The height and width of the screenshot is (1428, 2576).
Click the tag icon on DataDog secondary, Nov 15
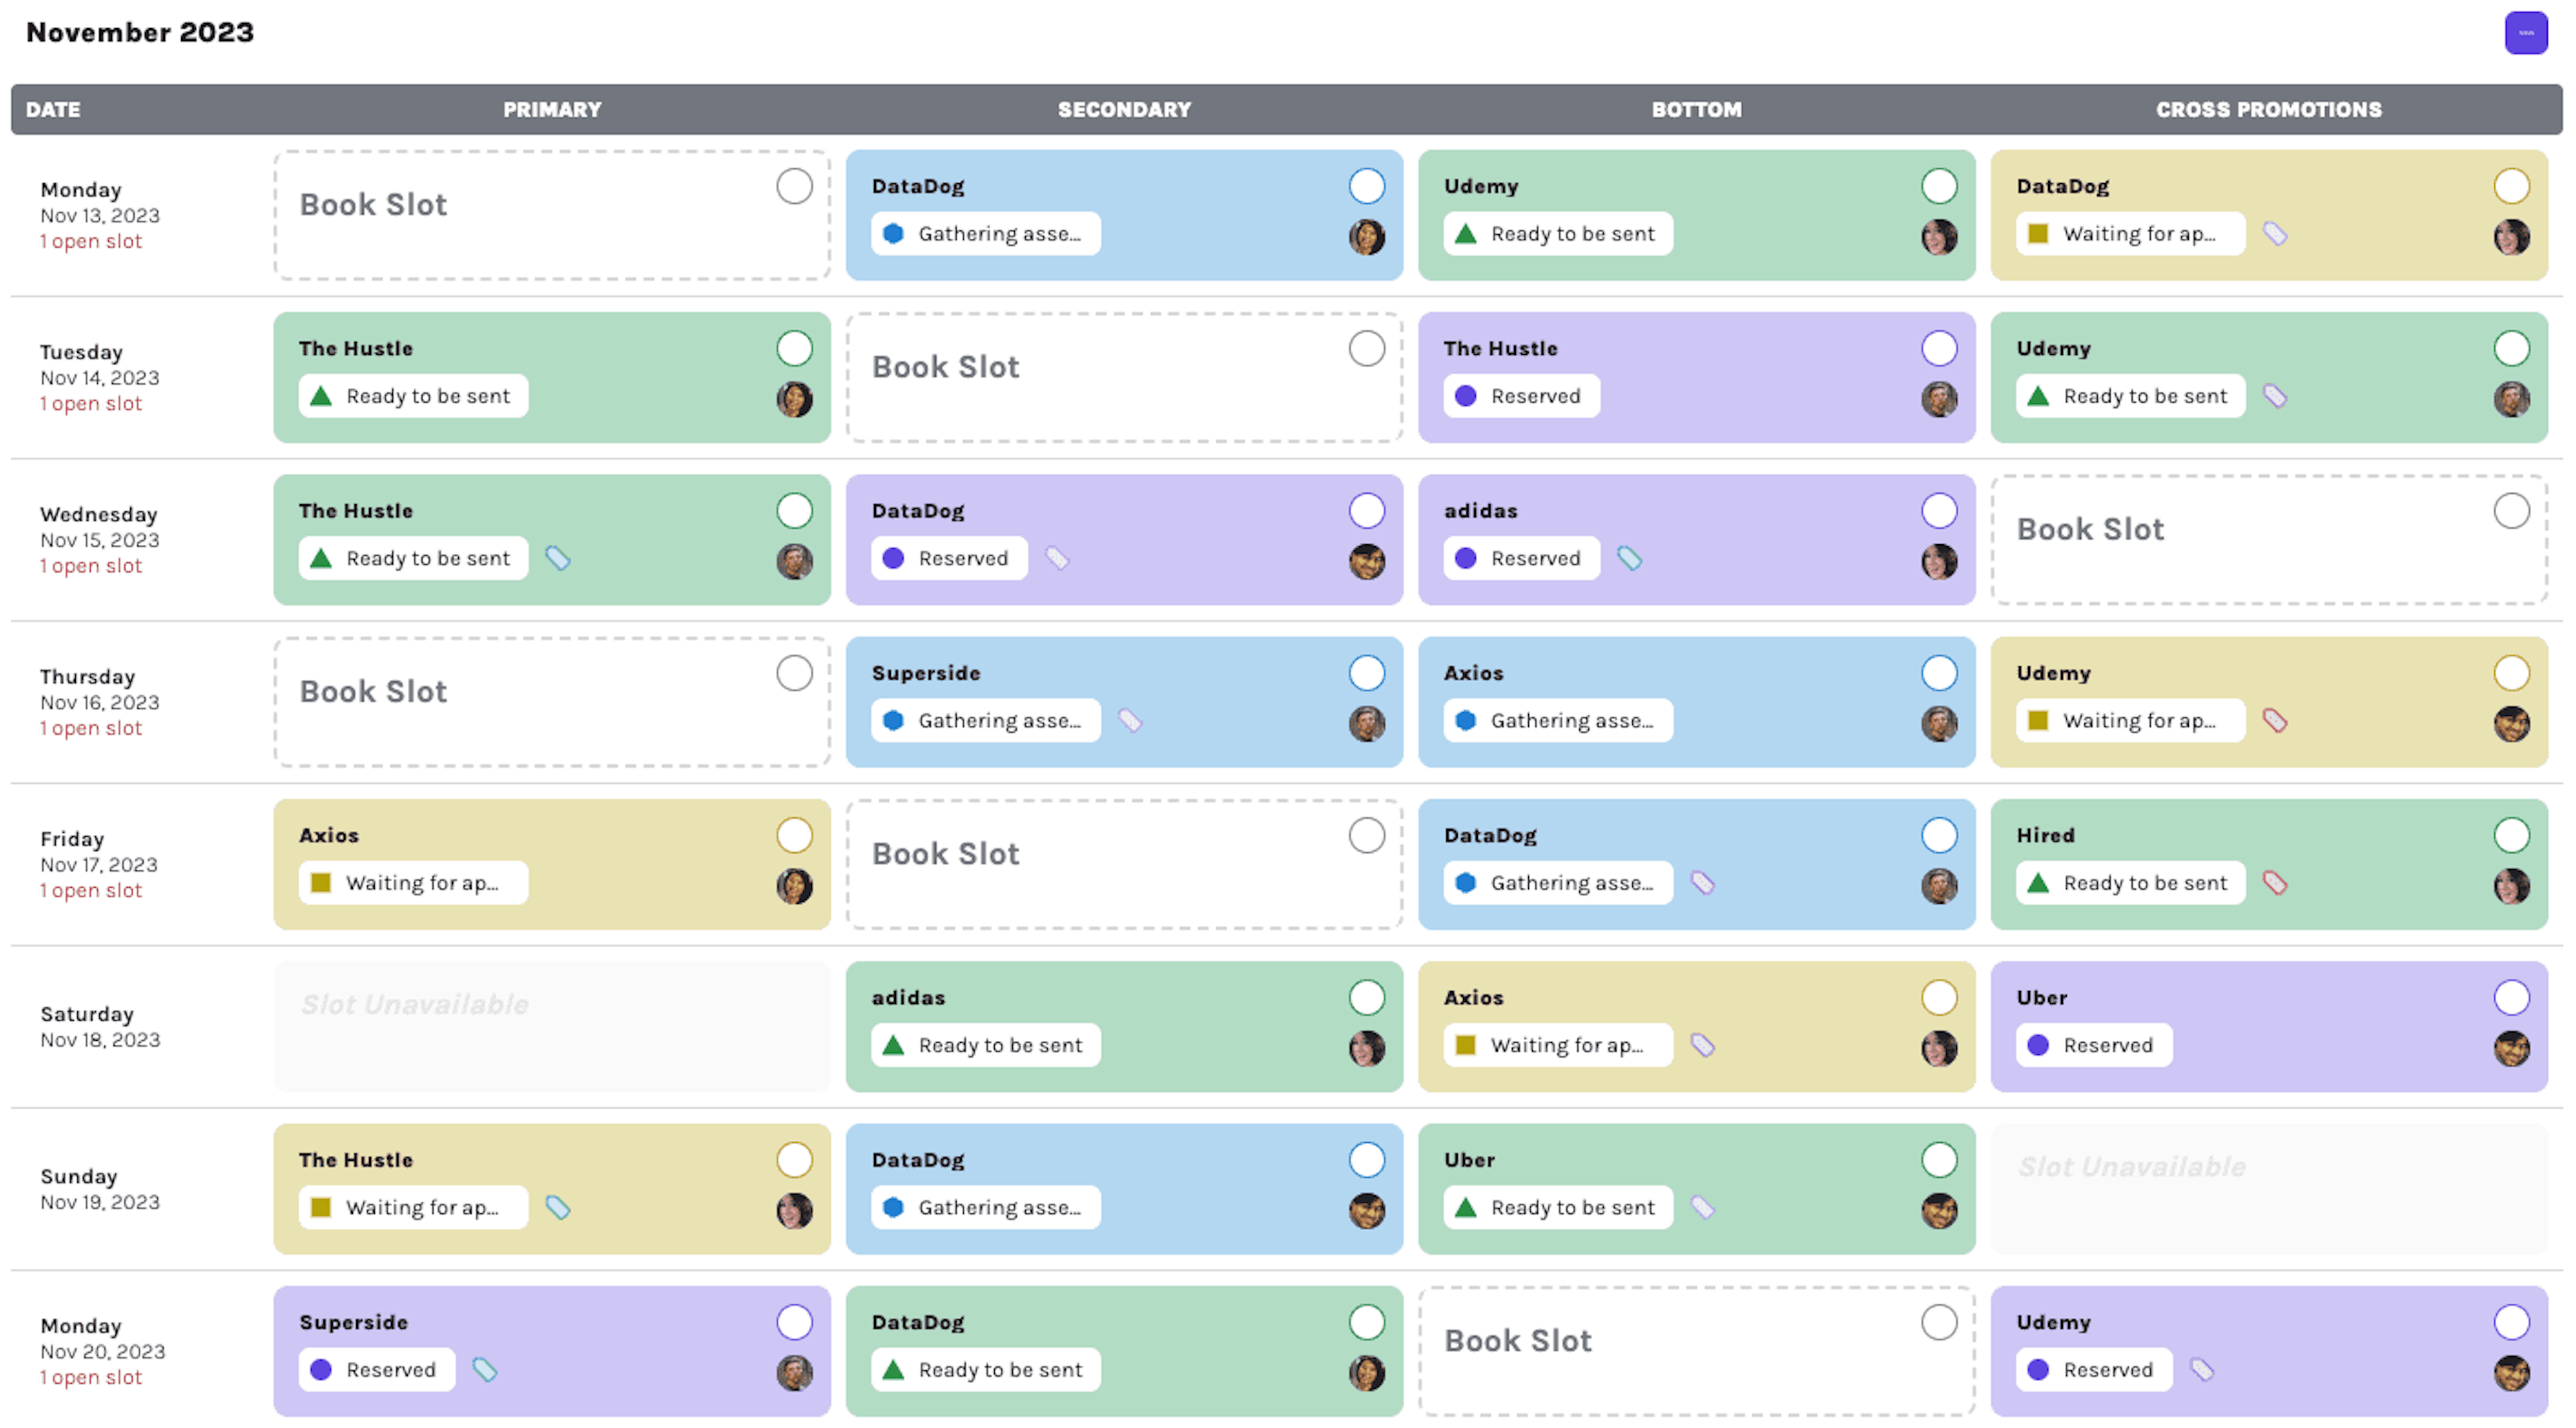[1056, 558]
